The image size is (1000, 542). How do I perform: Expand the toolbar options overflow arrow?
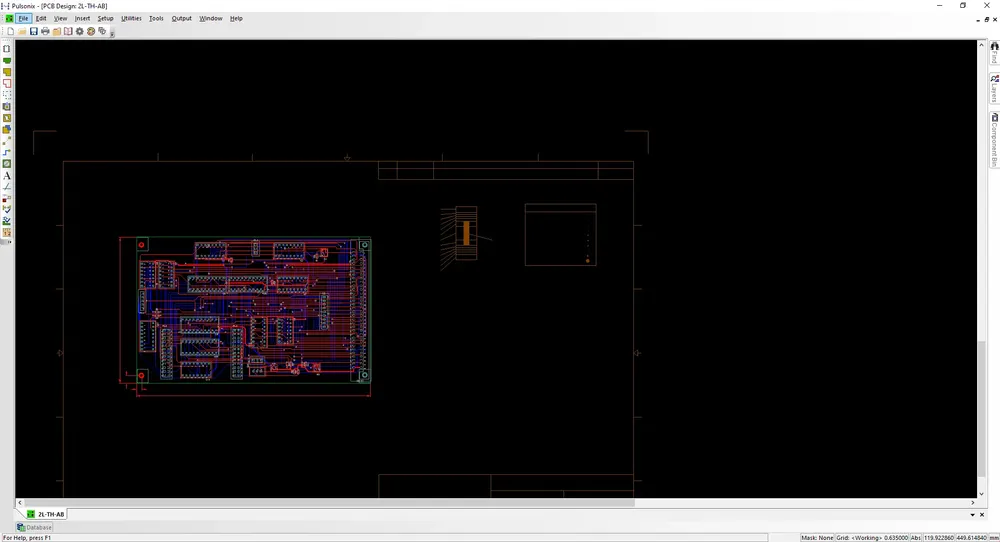112,33
